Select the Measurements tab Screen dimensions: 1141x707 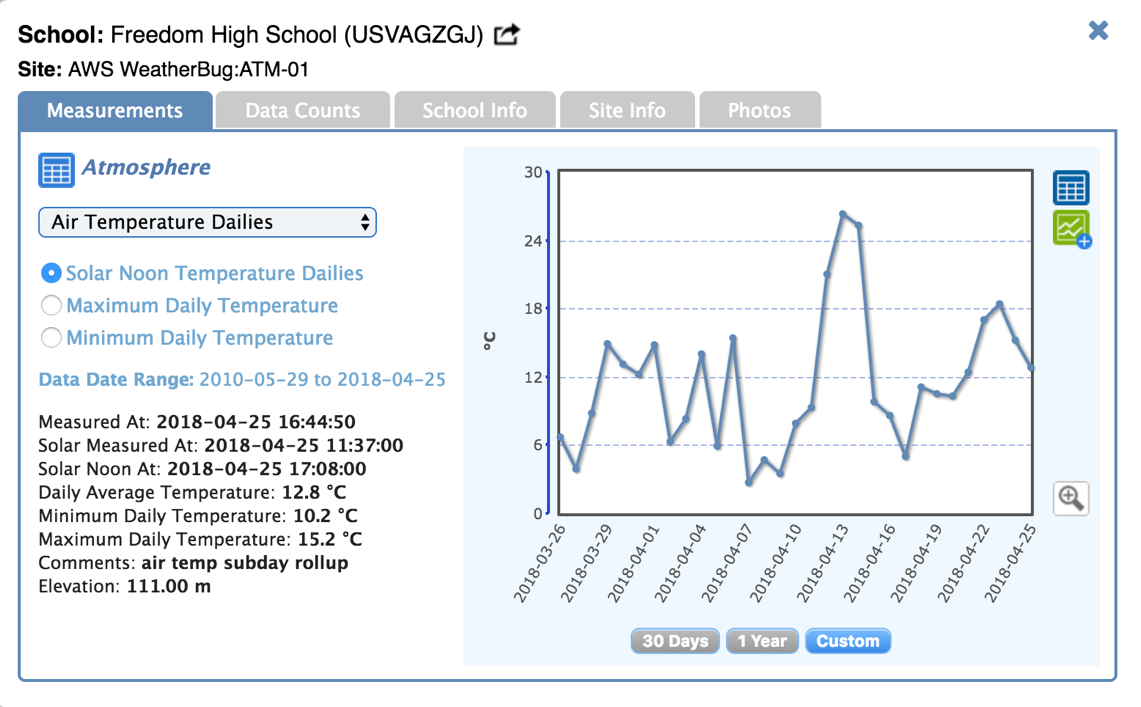pos(115,110)
